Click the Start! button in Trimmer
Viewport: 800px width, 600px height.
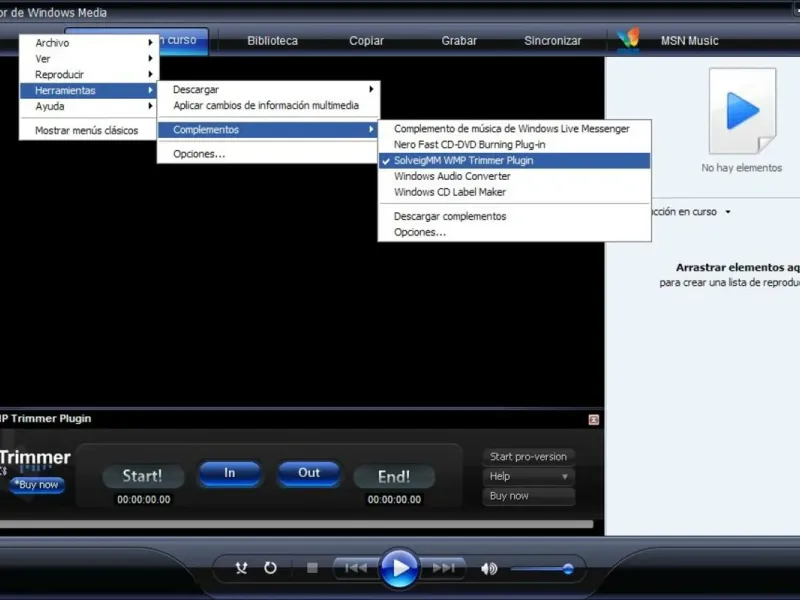tap(143, 476)
